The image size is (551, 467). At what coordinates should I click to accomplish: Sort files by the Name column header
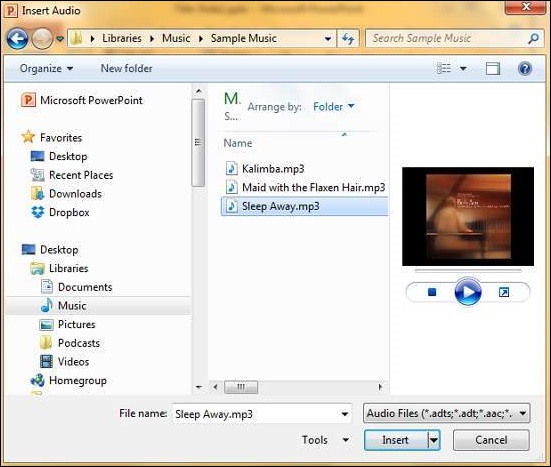coord(238,143)
